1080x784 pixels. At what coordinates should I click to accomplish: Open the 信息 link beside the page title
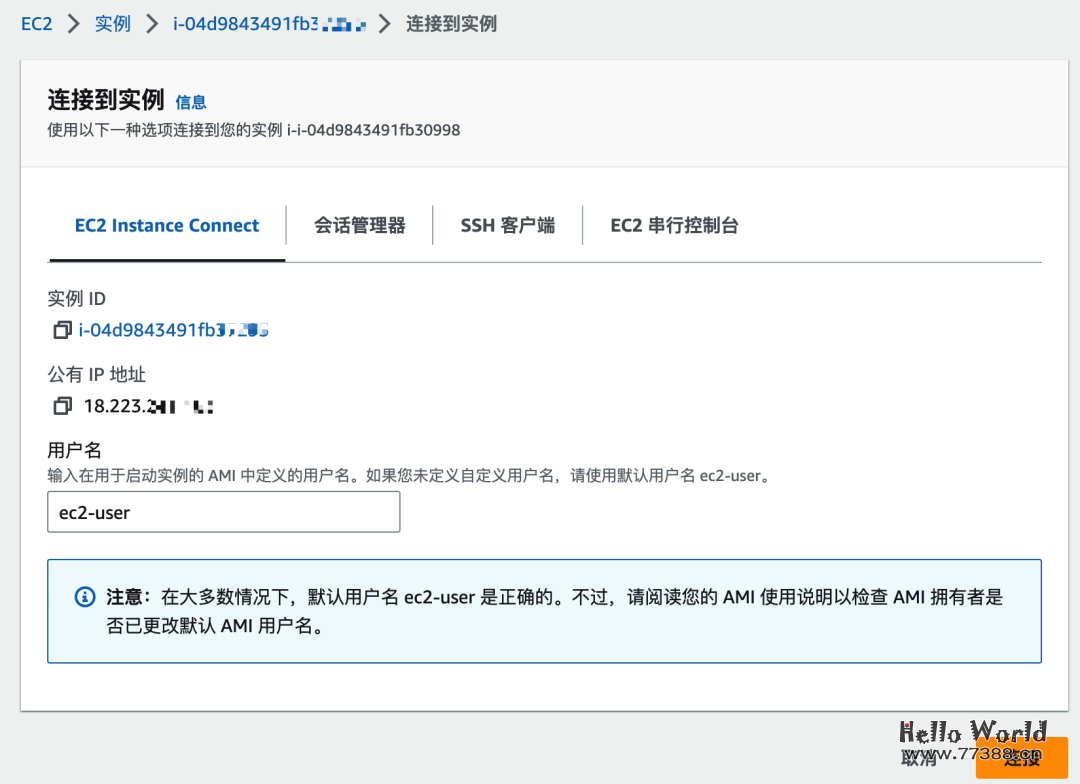click(191, 101)
